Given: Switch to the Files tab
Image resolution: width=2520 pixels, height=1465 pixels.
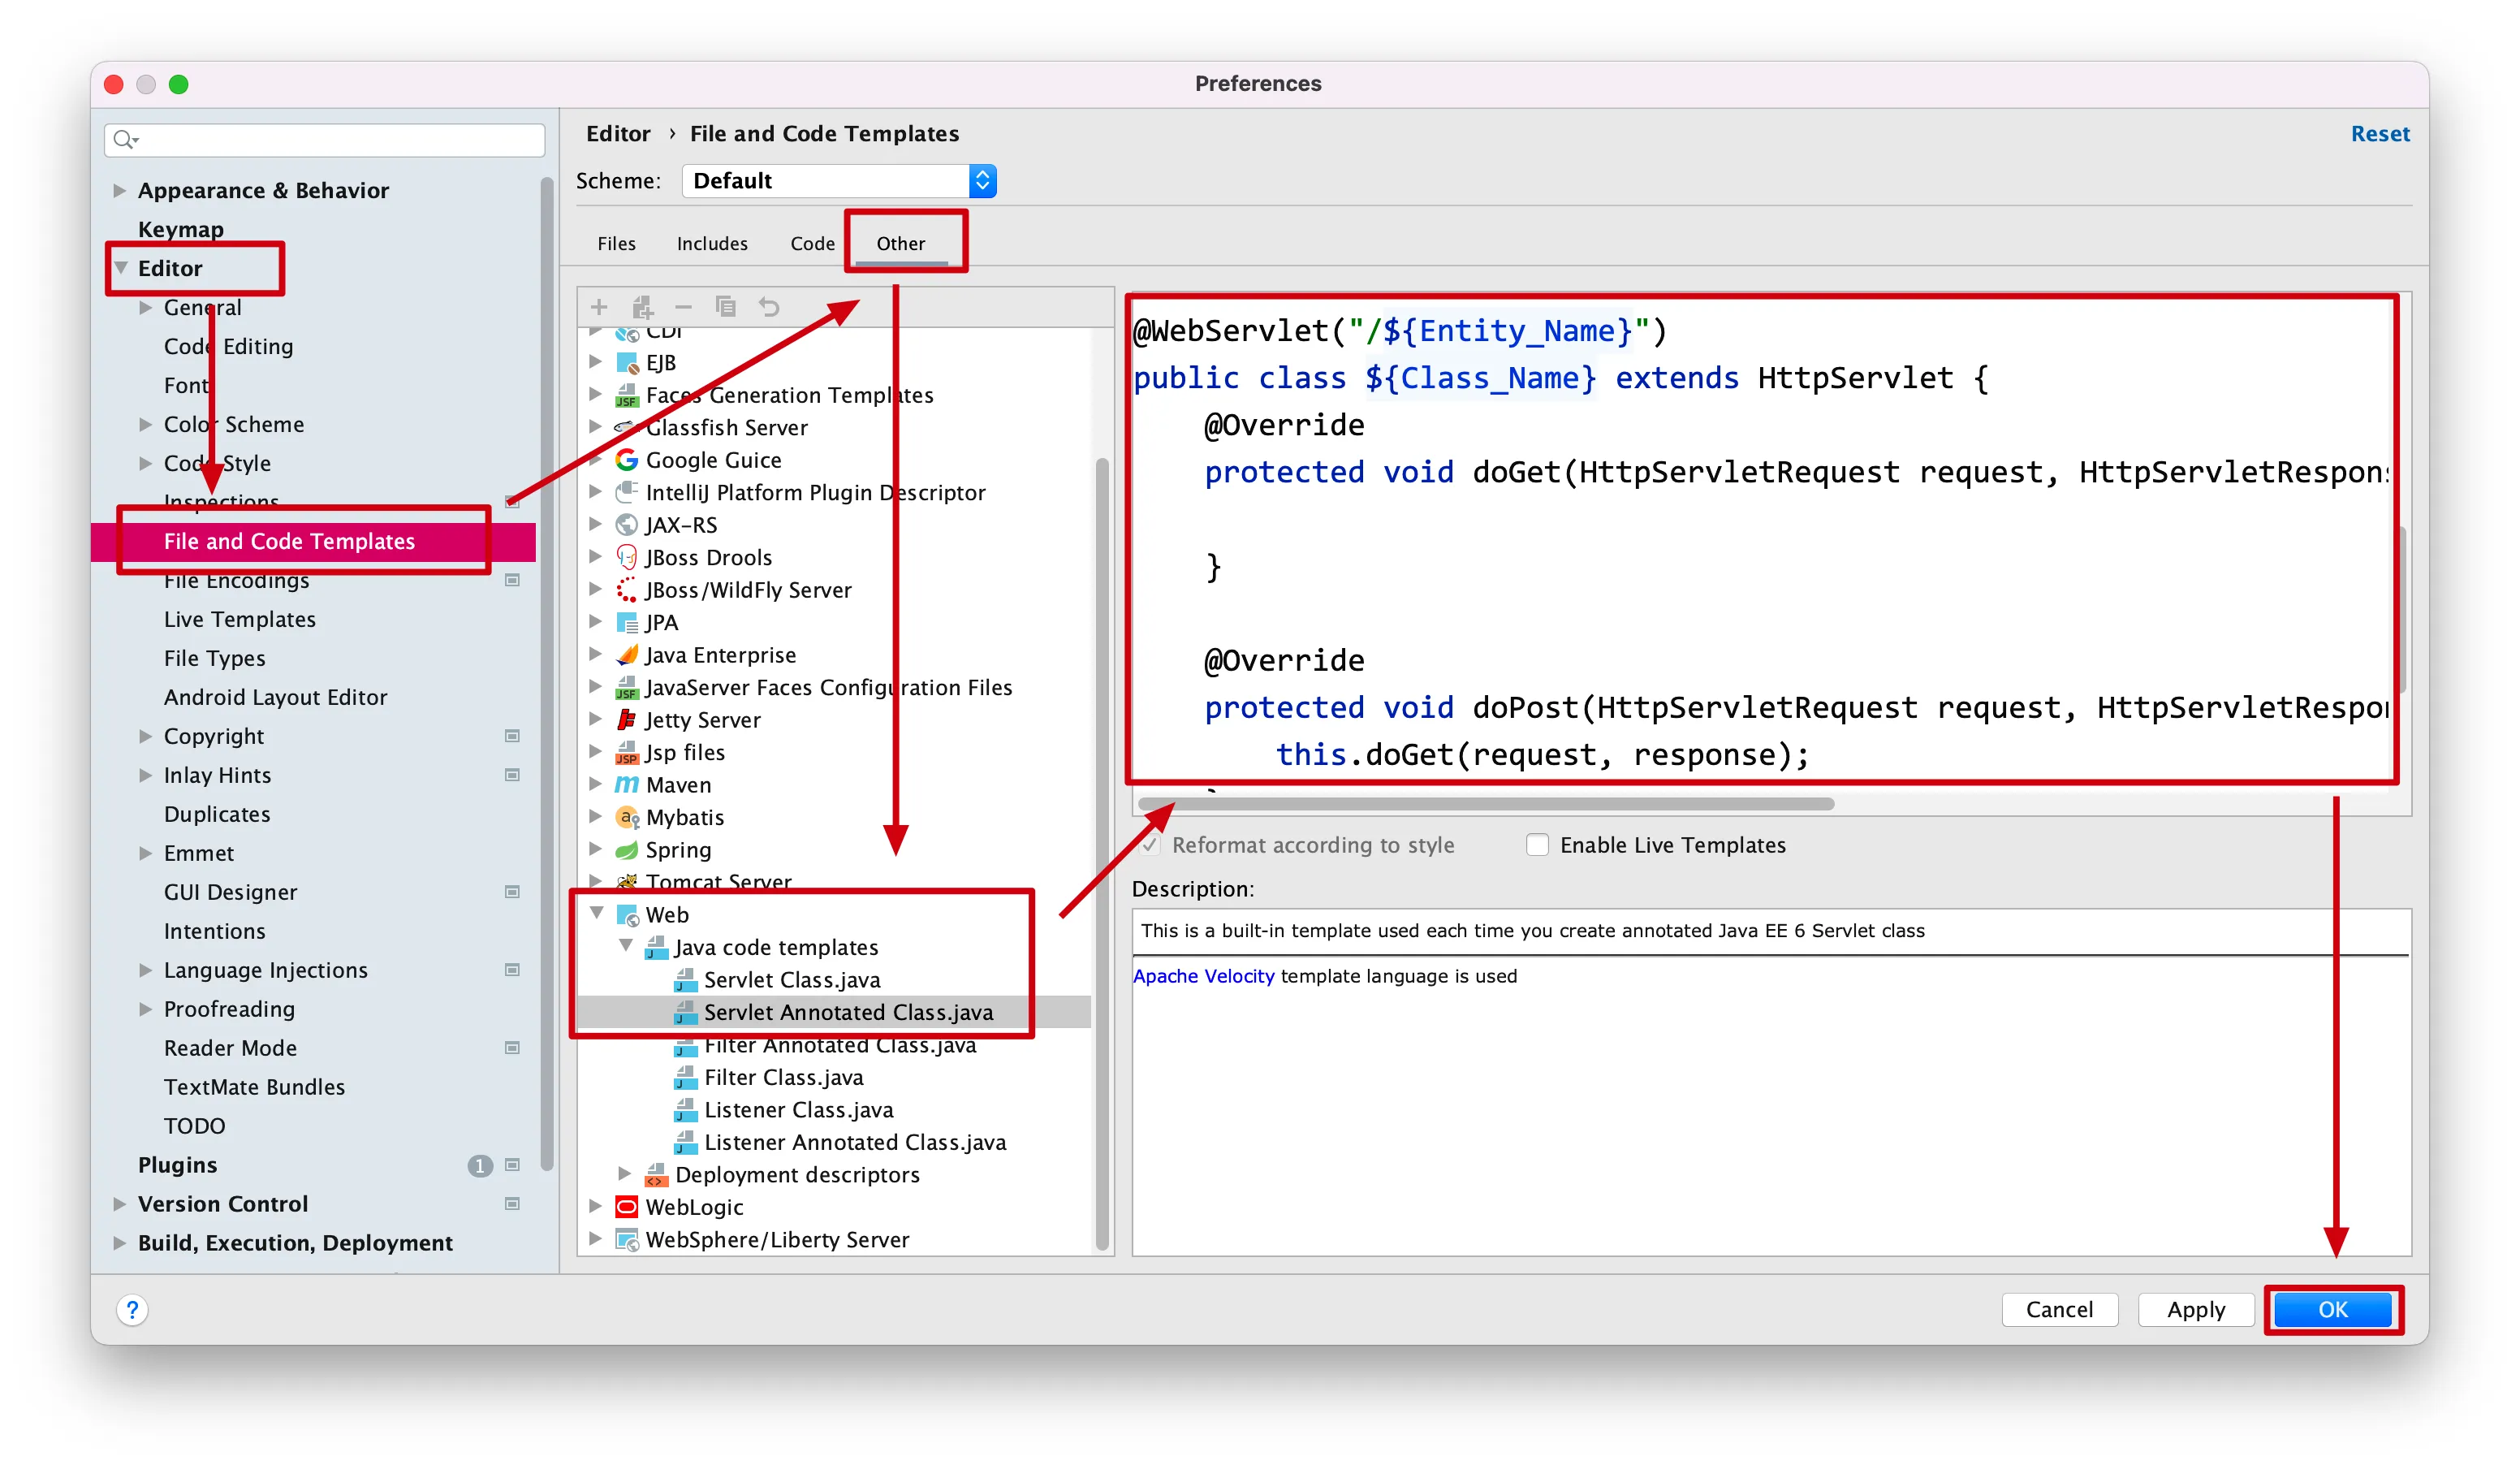Looking at the screenshot, I should [616, 243].
